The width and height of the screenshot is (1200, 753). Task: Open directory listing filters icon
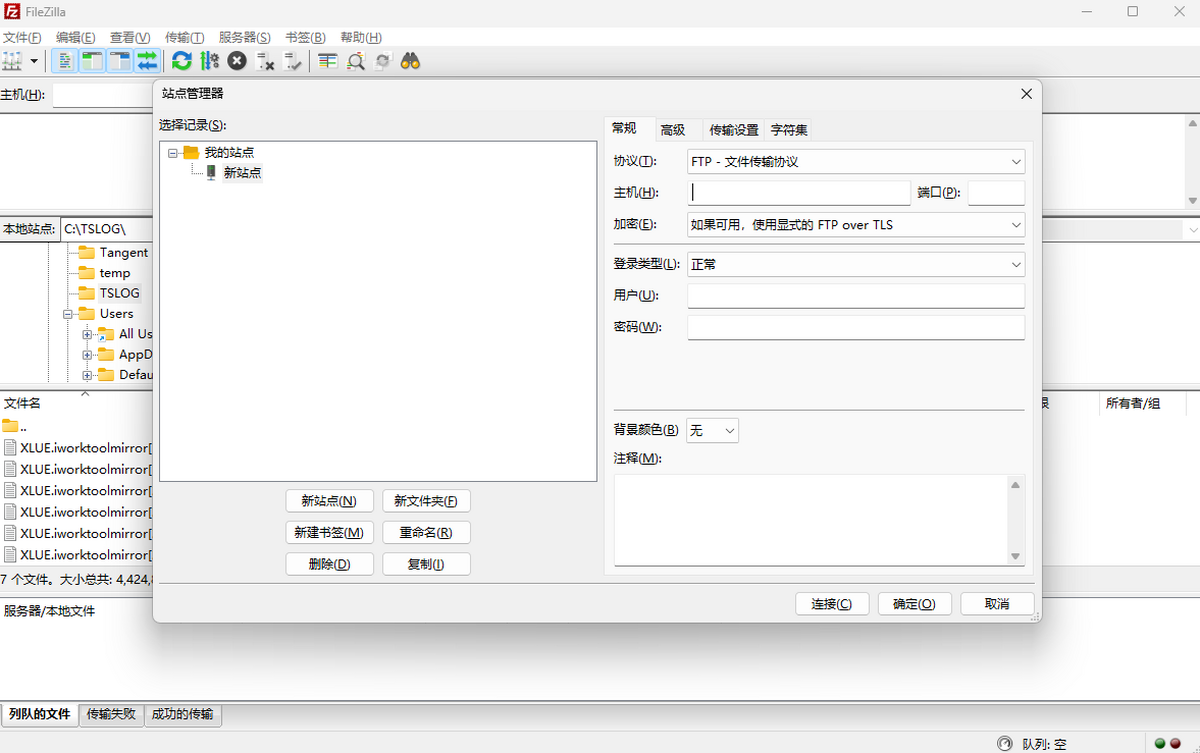coord(328,61)
